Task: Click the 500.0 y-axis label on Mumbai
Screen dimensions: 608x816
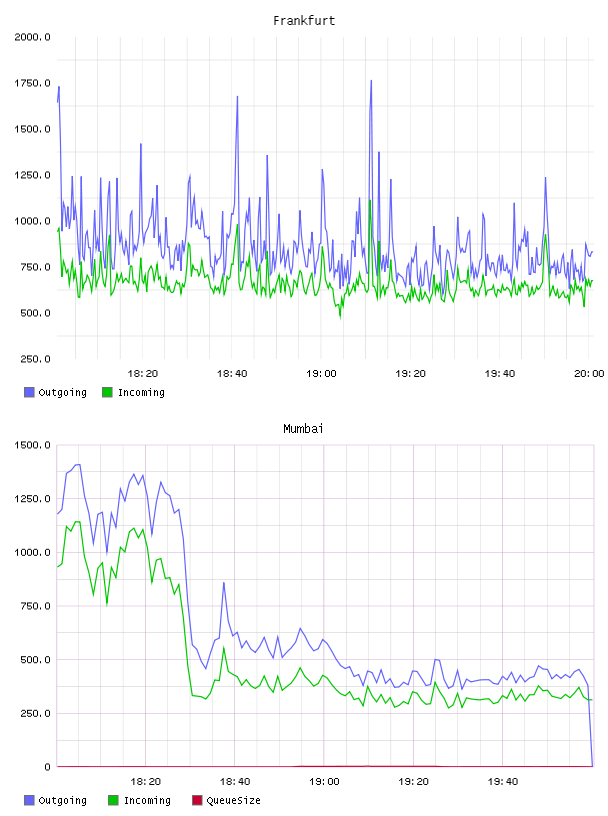Action: (35, 659)
